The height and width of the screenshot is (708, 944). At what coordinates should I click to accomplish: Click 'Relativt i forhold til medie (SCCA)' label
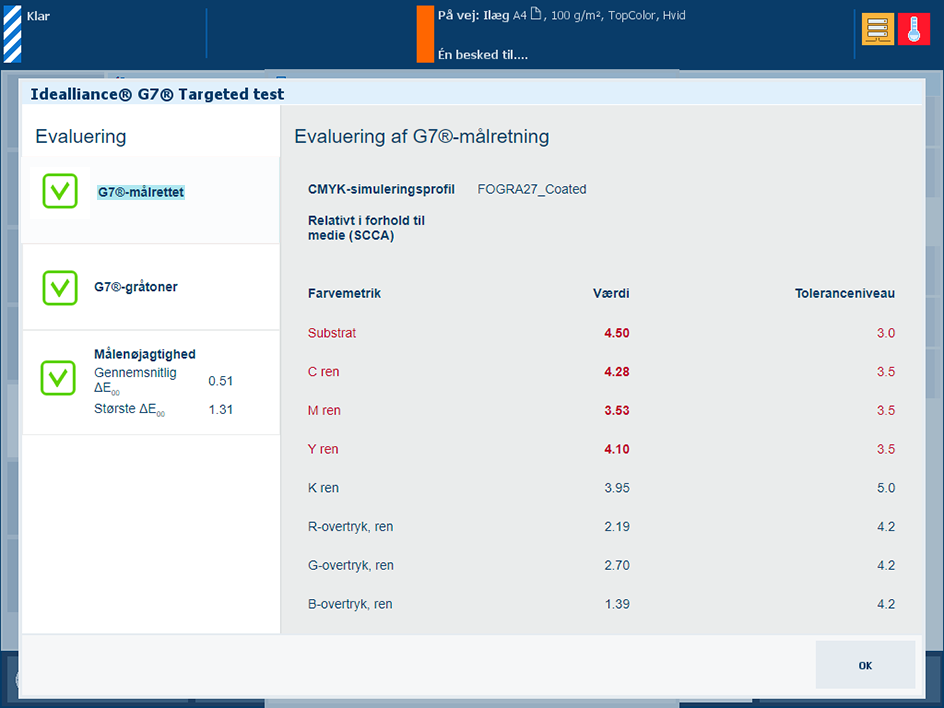coord(366,228)
